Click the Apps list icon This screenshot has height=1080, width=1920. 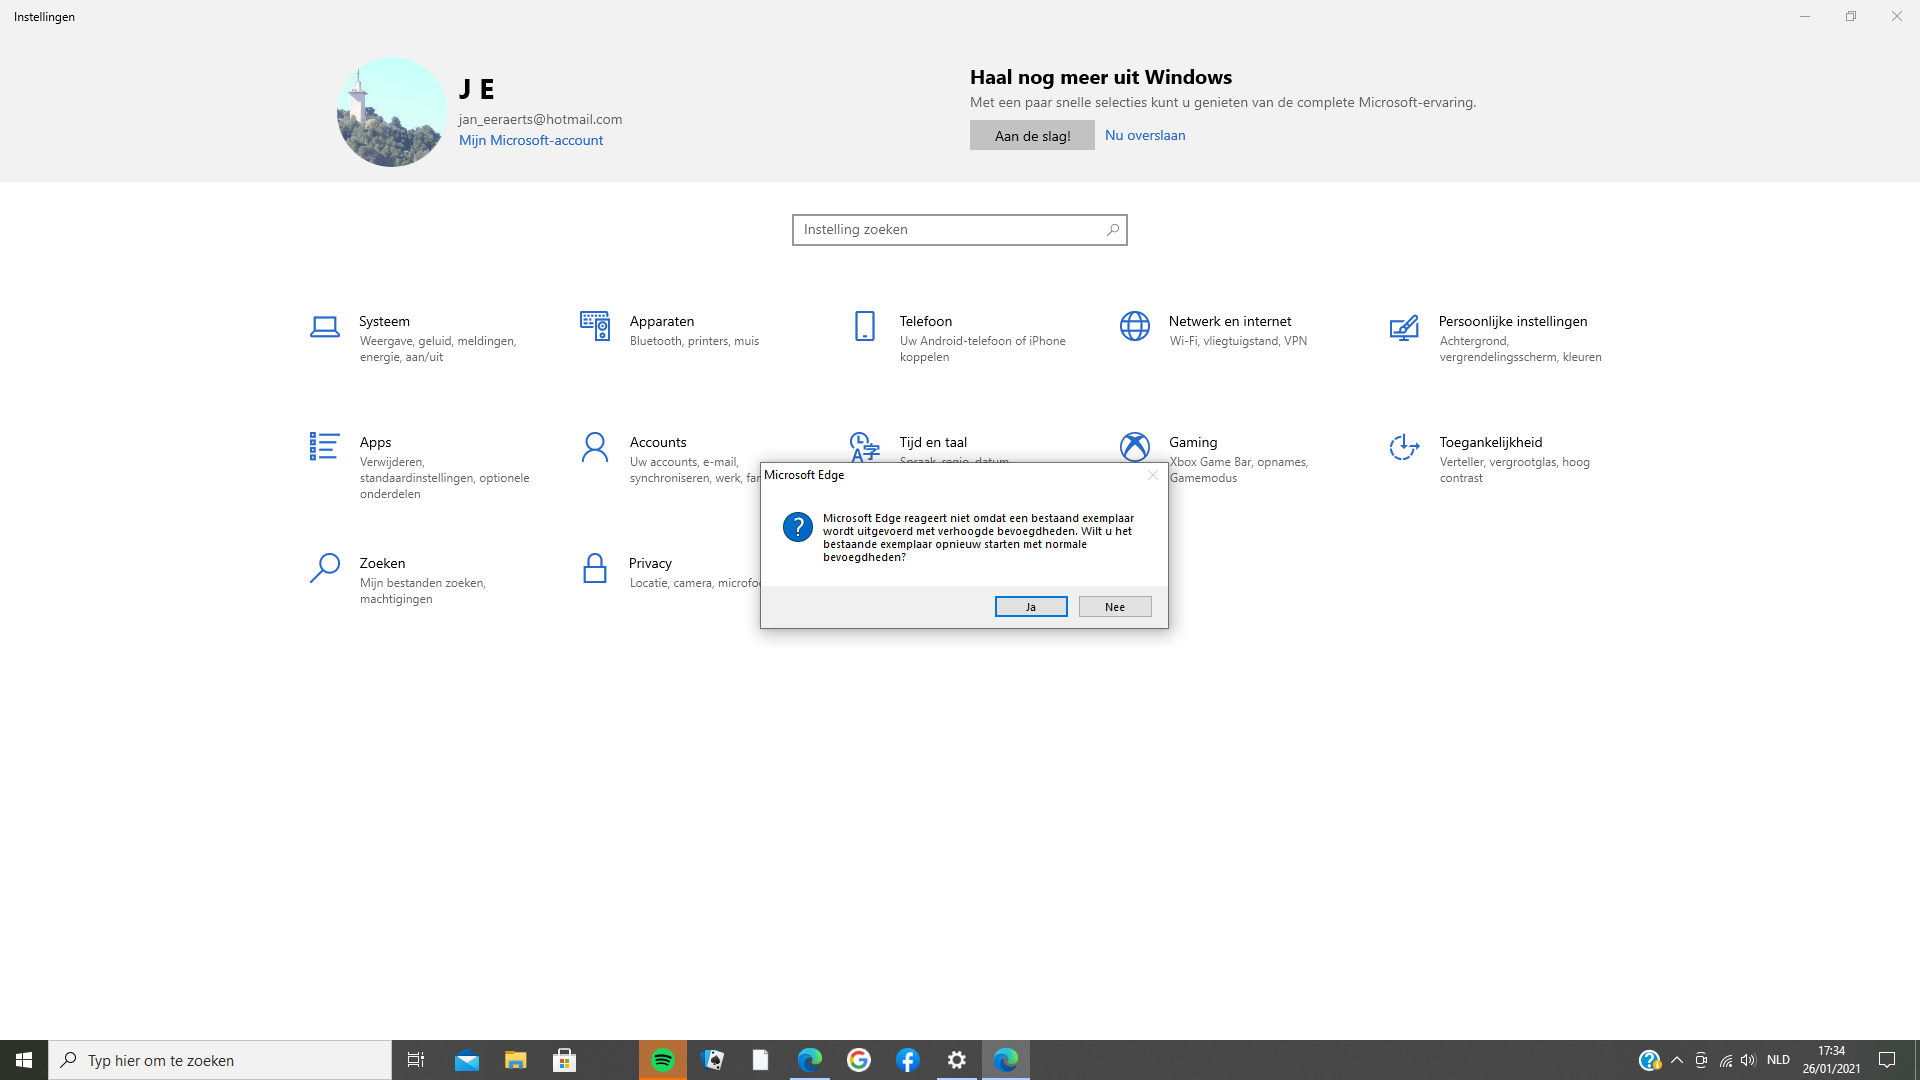(324, 446)
